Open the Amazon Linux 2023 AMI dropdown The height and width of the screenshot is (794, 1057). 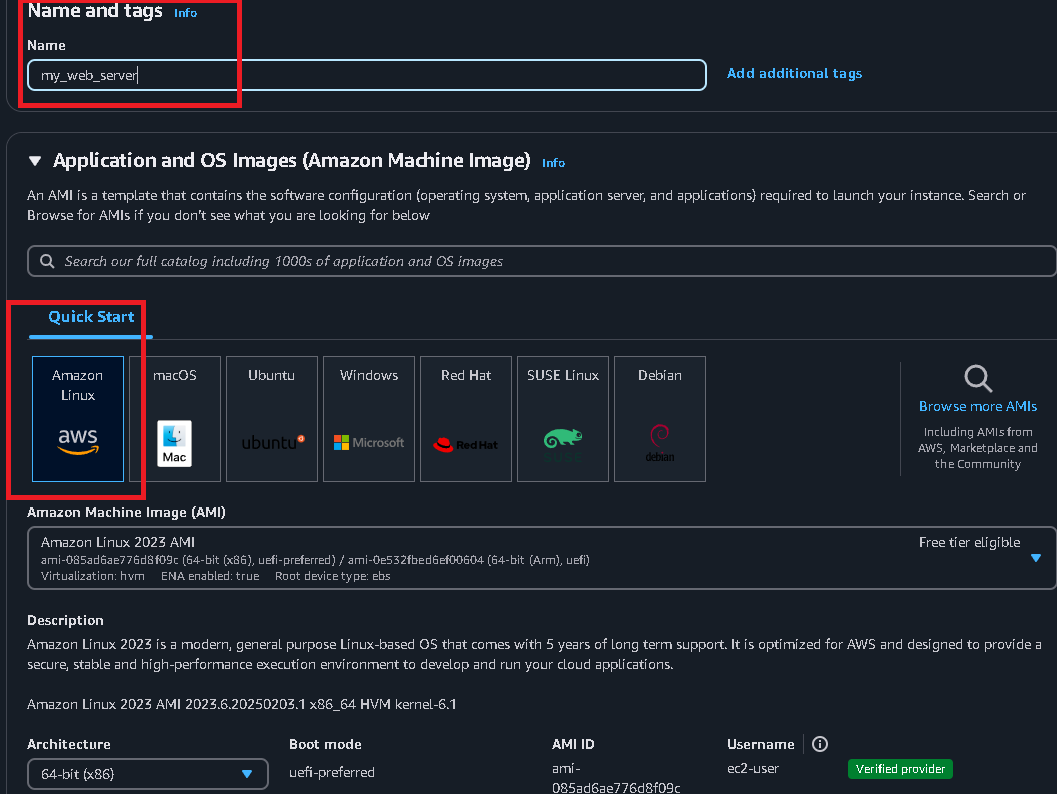point(542,558)
